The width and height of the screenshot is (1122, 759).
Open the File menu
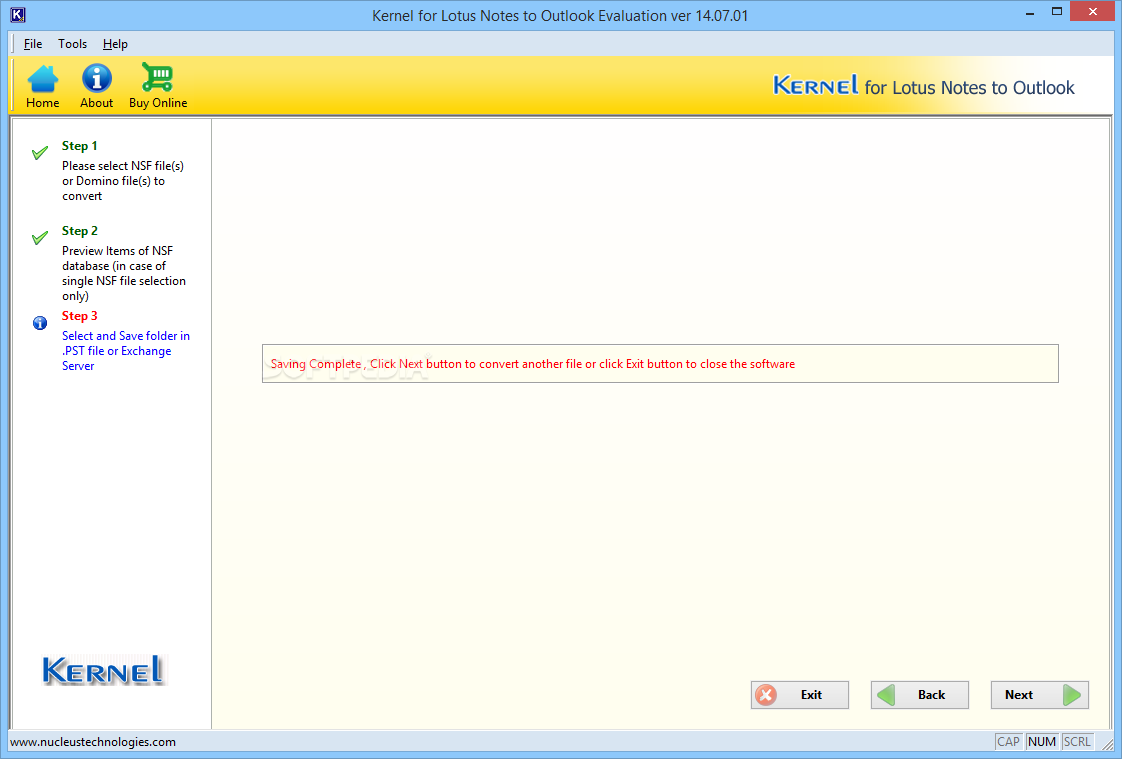pyautogui.click(x=33, y=44)
